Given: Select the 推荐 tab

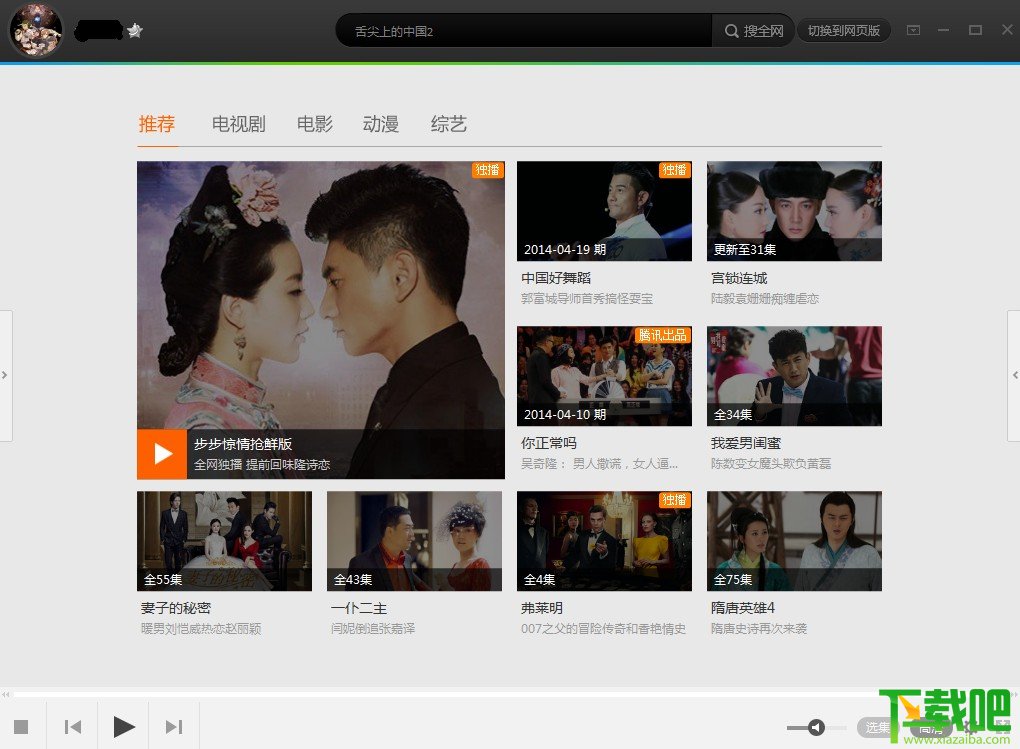Looking at the screenshot, I should (157, 124).
